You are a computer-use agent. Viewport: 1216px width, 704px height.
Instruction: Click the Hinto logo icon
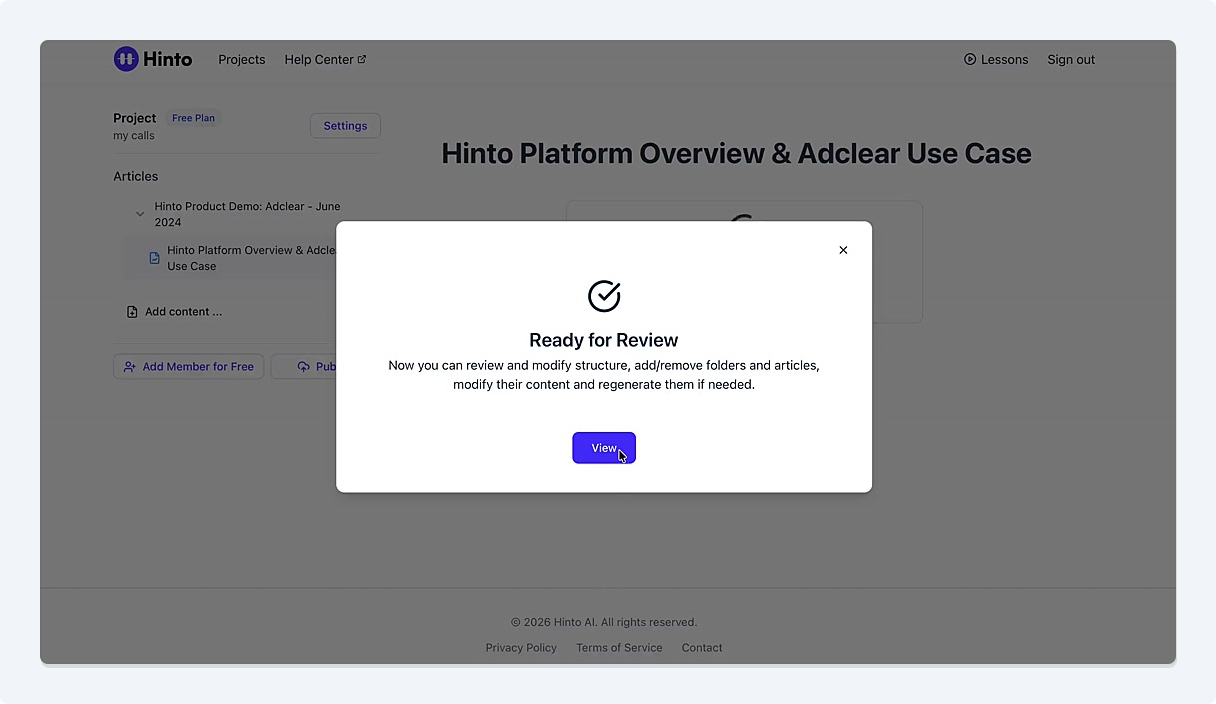point(126,59)
